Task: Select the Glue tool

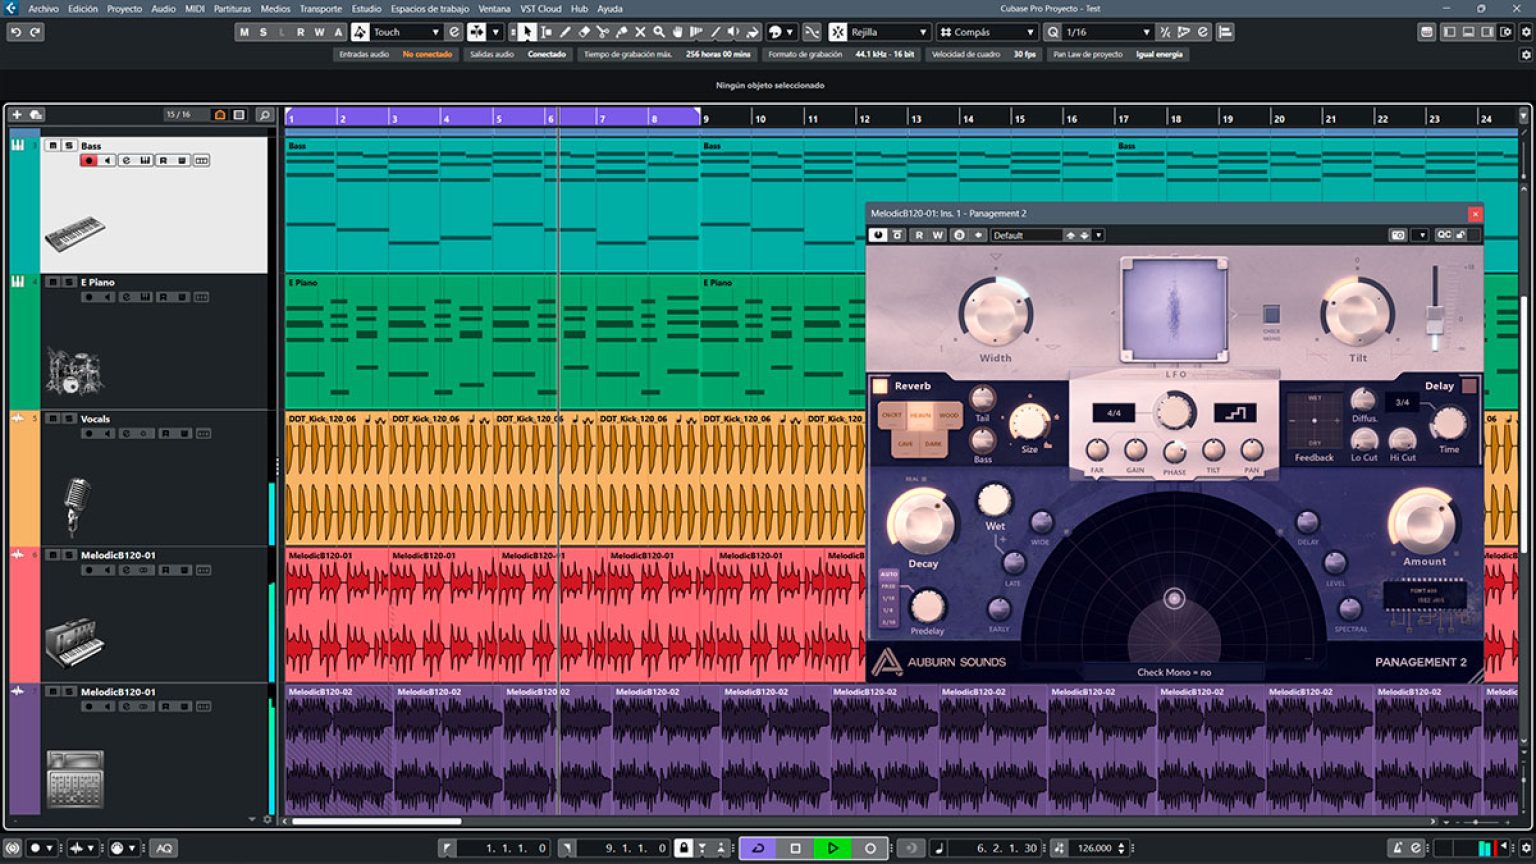Action: click(622, 32)
